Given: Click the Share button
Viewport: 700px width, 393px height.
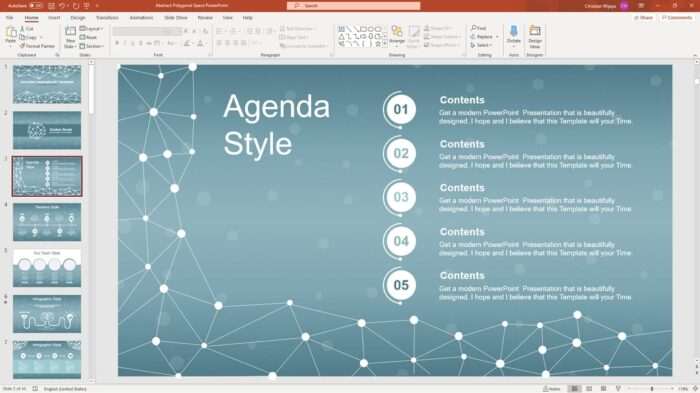Looking at the screenshot, I should point(643,18).
